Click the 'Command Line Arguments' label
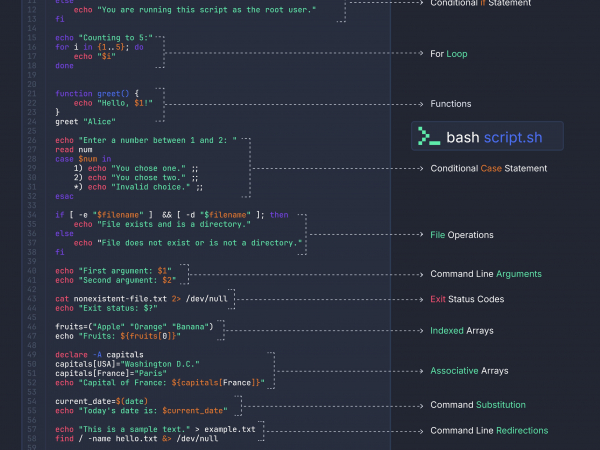The image size is (600, 450). 486,274
